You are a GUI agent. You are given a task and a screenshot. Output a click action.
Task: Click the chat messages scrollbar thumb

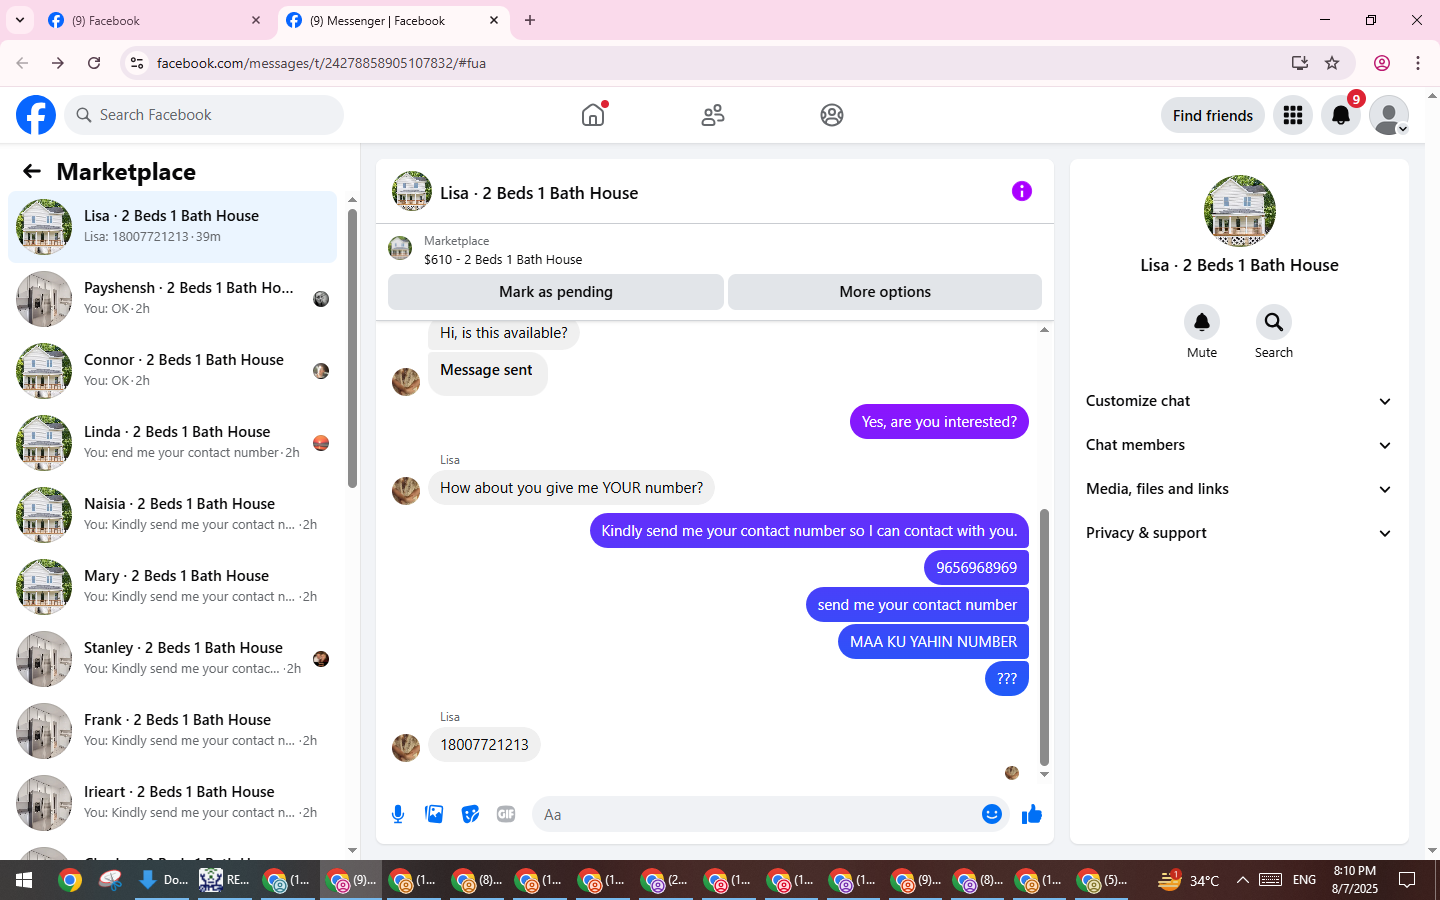click(1044, 637)
